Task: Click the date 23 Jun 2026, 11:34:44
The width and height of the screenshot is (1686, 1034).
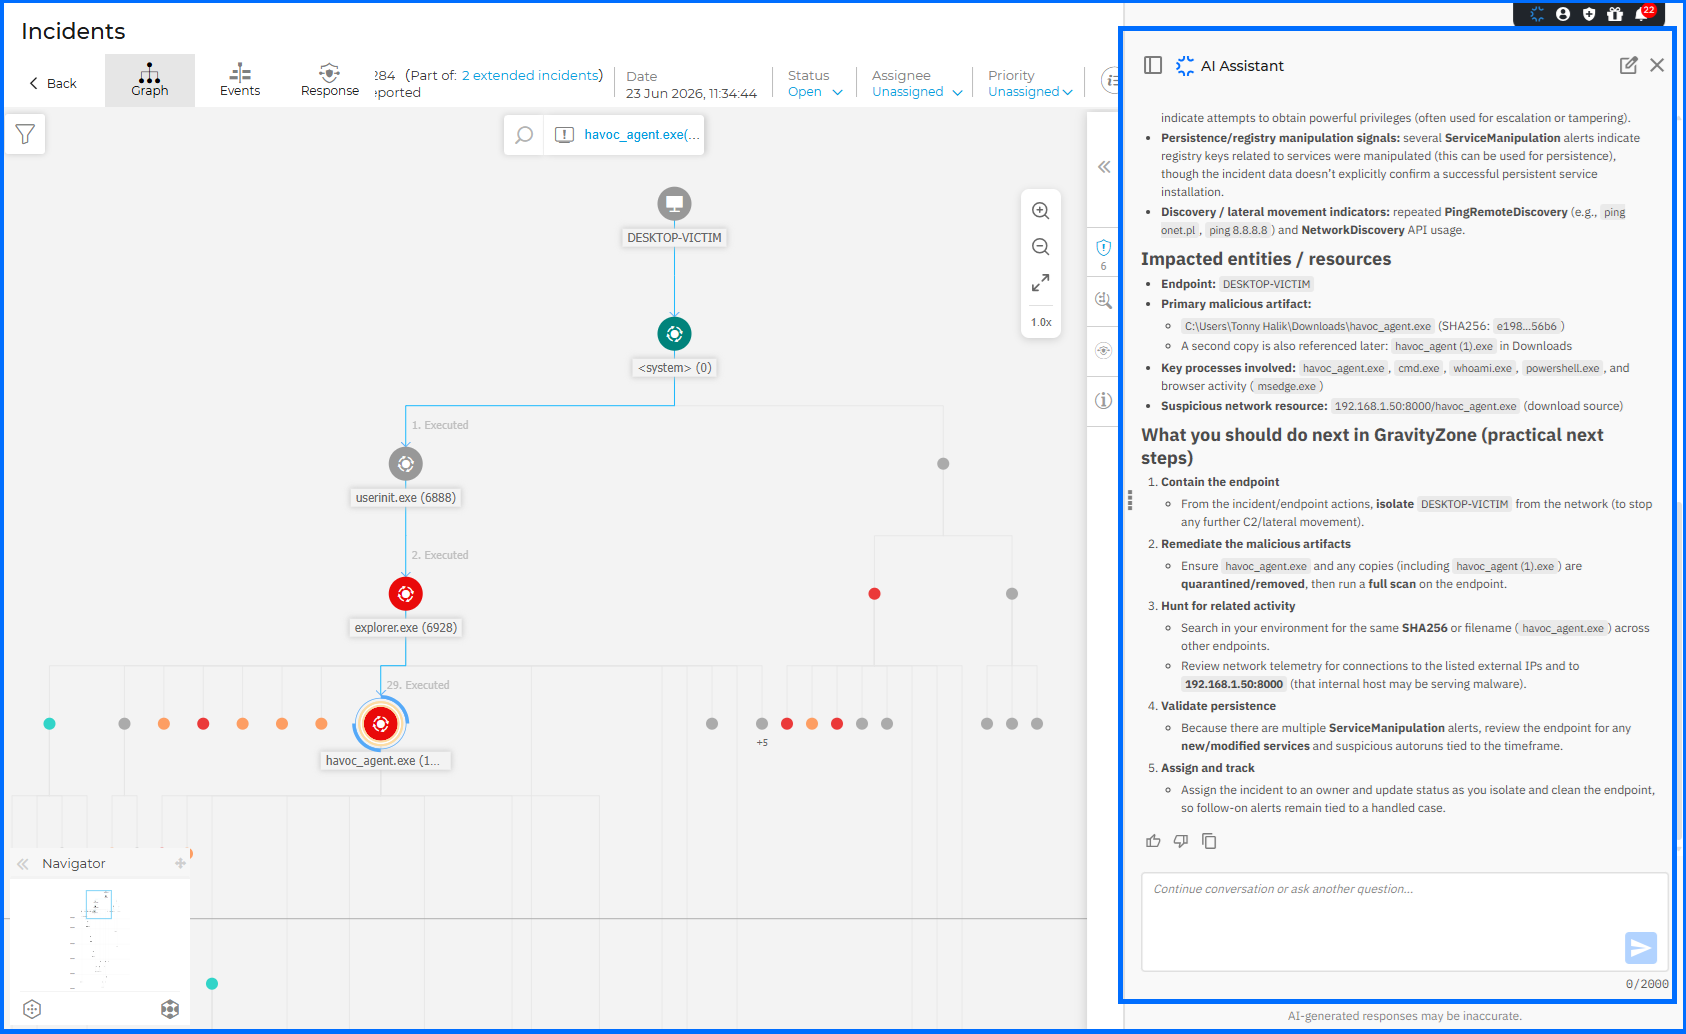Action: click(x=691, y=93)
